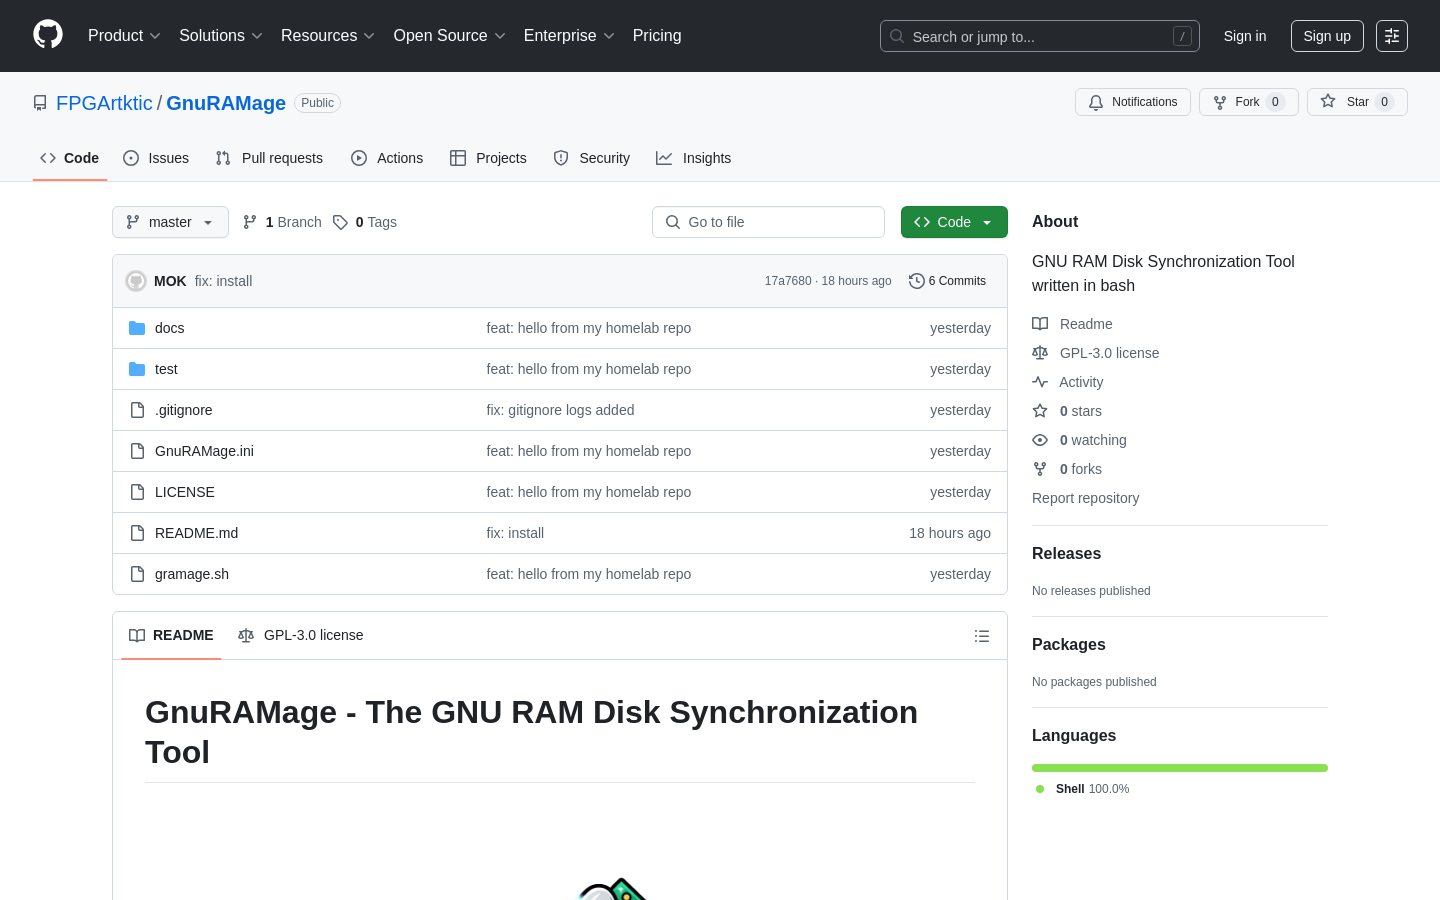Click the Releases heading link
1440x900 pixels.
coord(1066,554)
